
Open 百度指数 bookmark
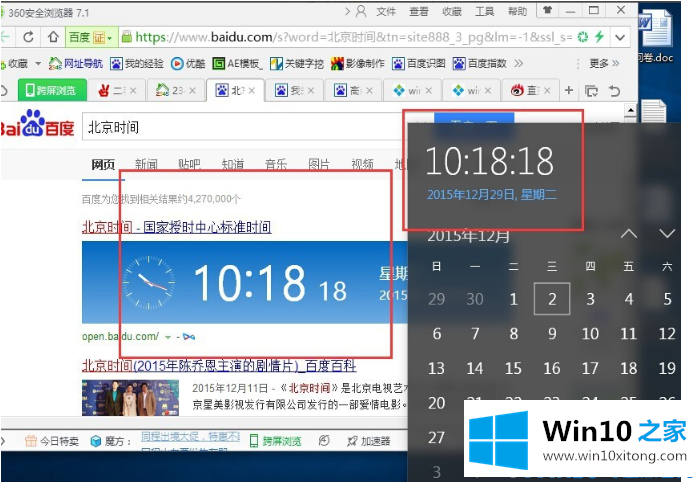click(480, 64)
